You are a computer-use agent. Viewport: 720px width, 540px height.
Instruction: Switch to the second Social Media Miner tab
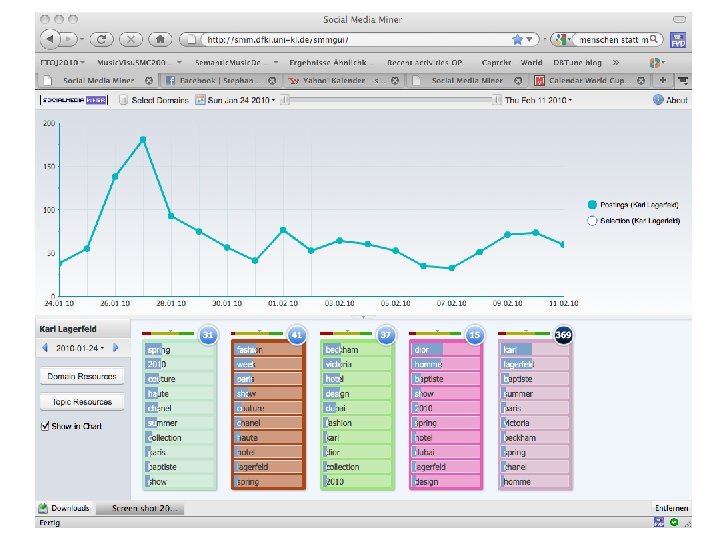coord(467,81)
